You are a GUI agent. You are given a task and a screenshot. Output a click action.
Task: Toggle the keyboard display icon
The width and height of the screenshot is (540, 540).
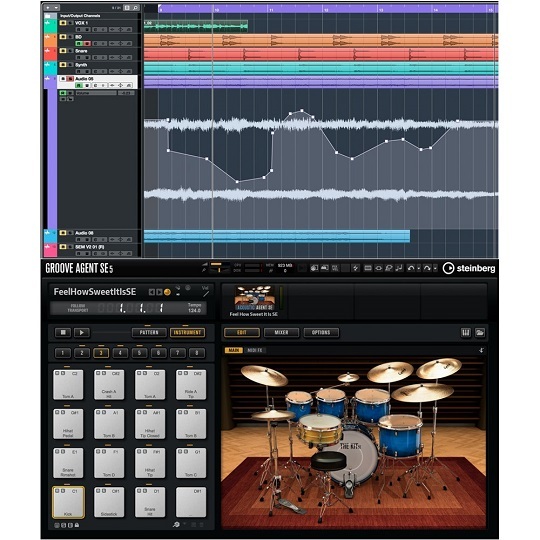coord(466,332)
